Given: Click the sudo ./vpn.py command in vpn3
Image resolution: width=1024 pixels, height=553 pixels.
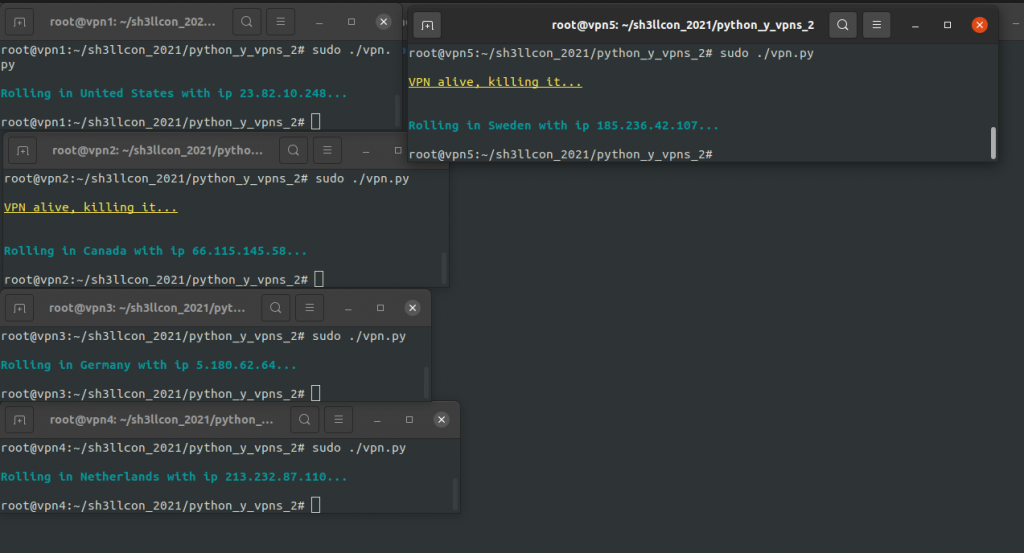Looking at the screenshot, I should 359,336.
